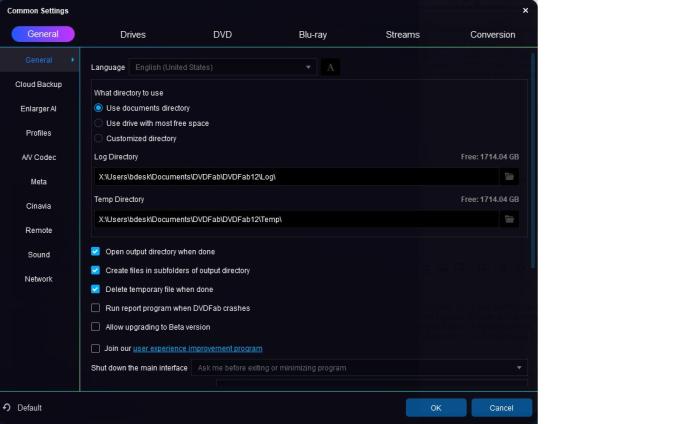Open the Language dropdown

(222, 67)
